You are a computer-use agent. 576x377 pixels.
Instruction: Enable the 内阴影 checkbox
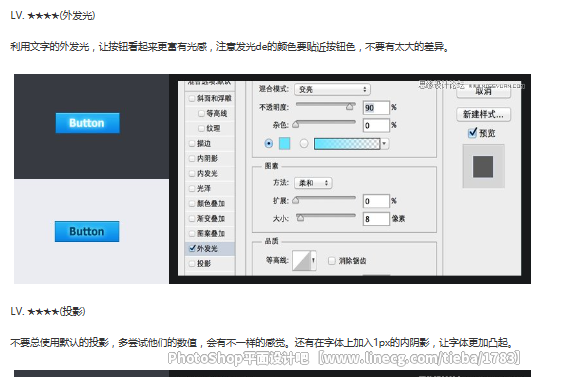[191, 158]
